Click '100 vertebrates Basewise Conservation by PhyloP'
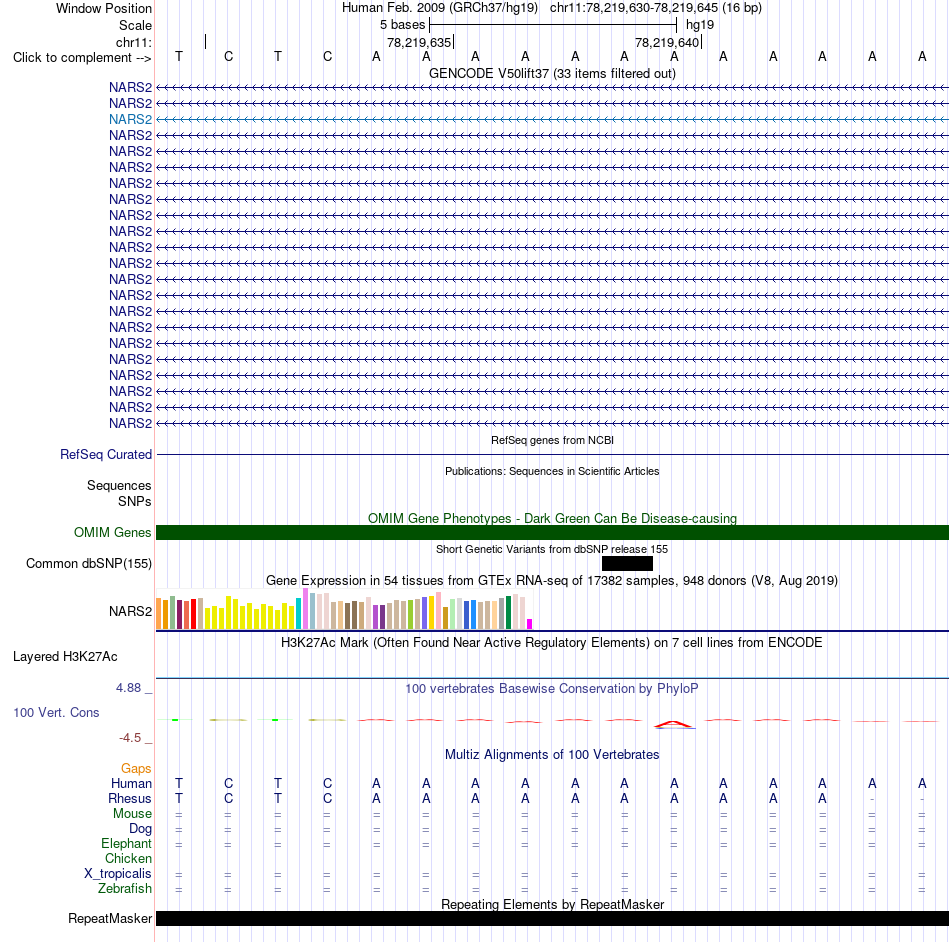The width and height of the screenshot is (950, 942). coord(552,688)
